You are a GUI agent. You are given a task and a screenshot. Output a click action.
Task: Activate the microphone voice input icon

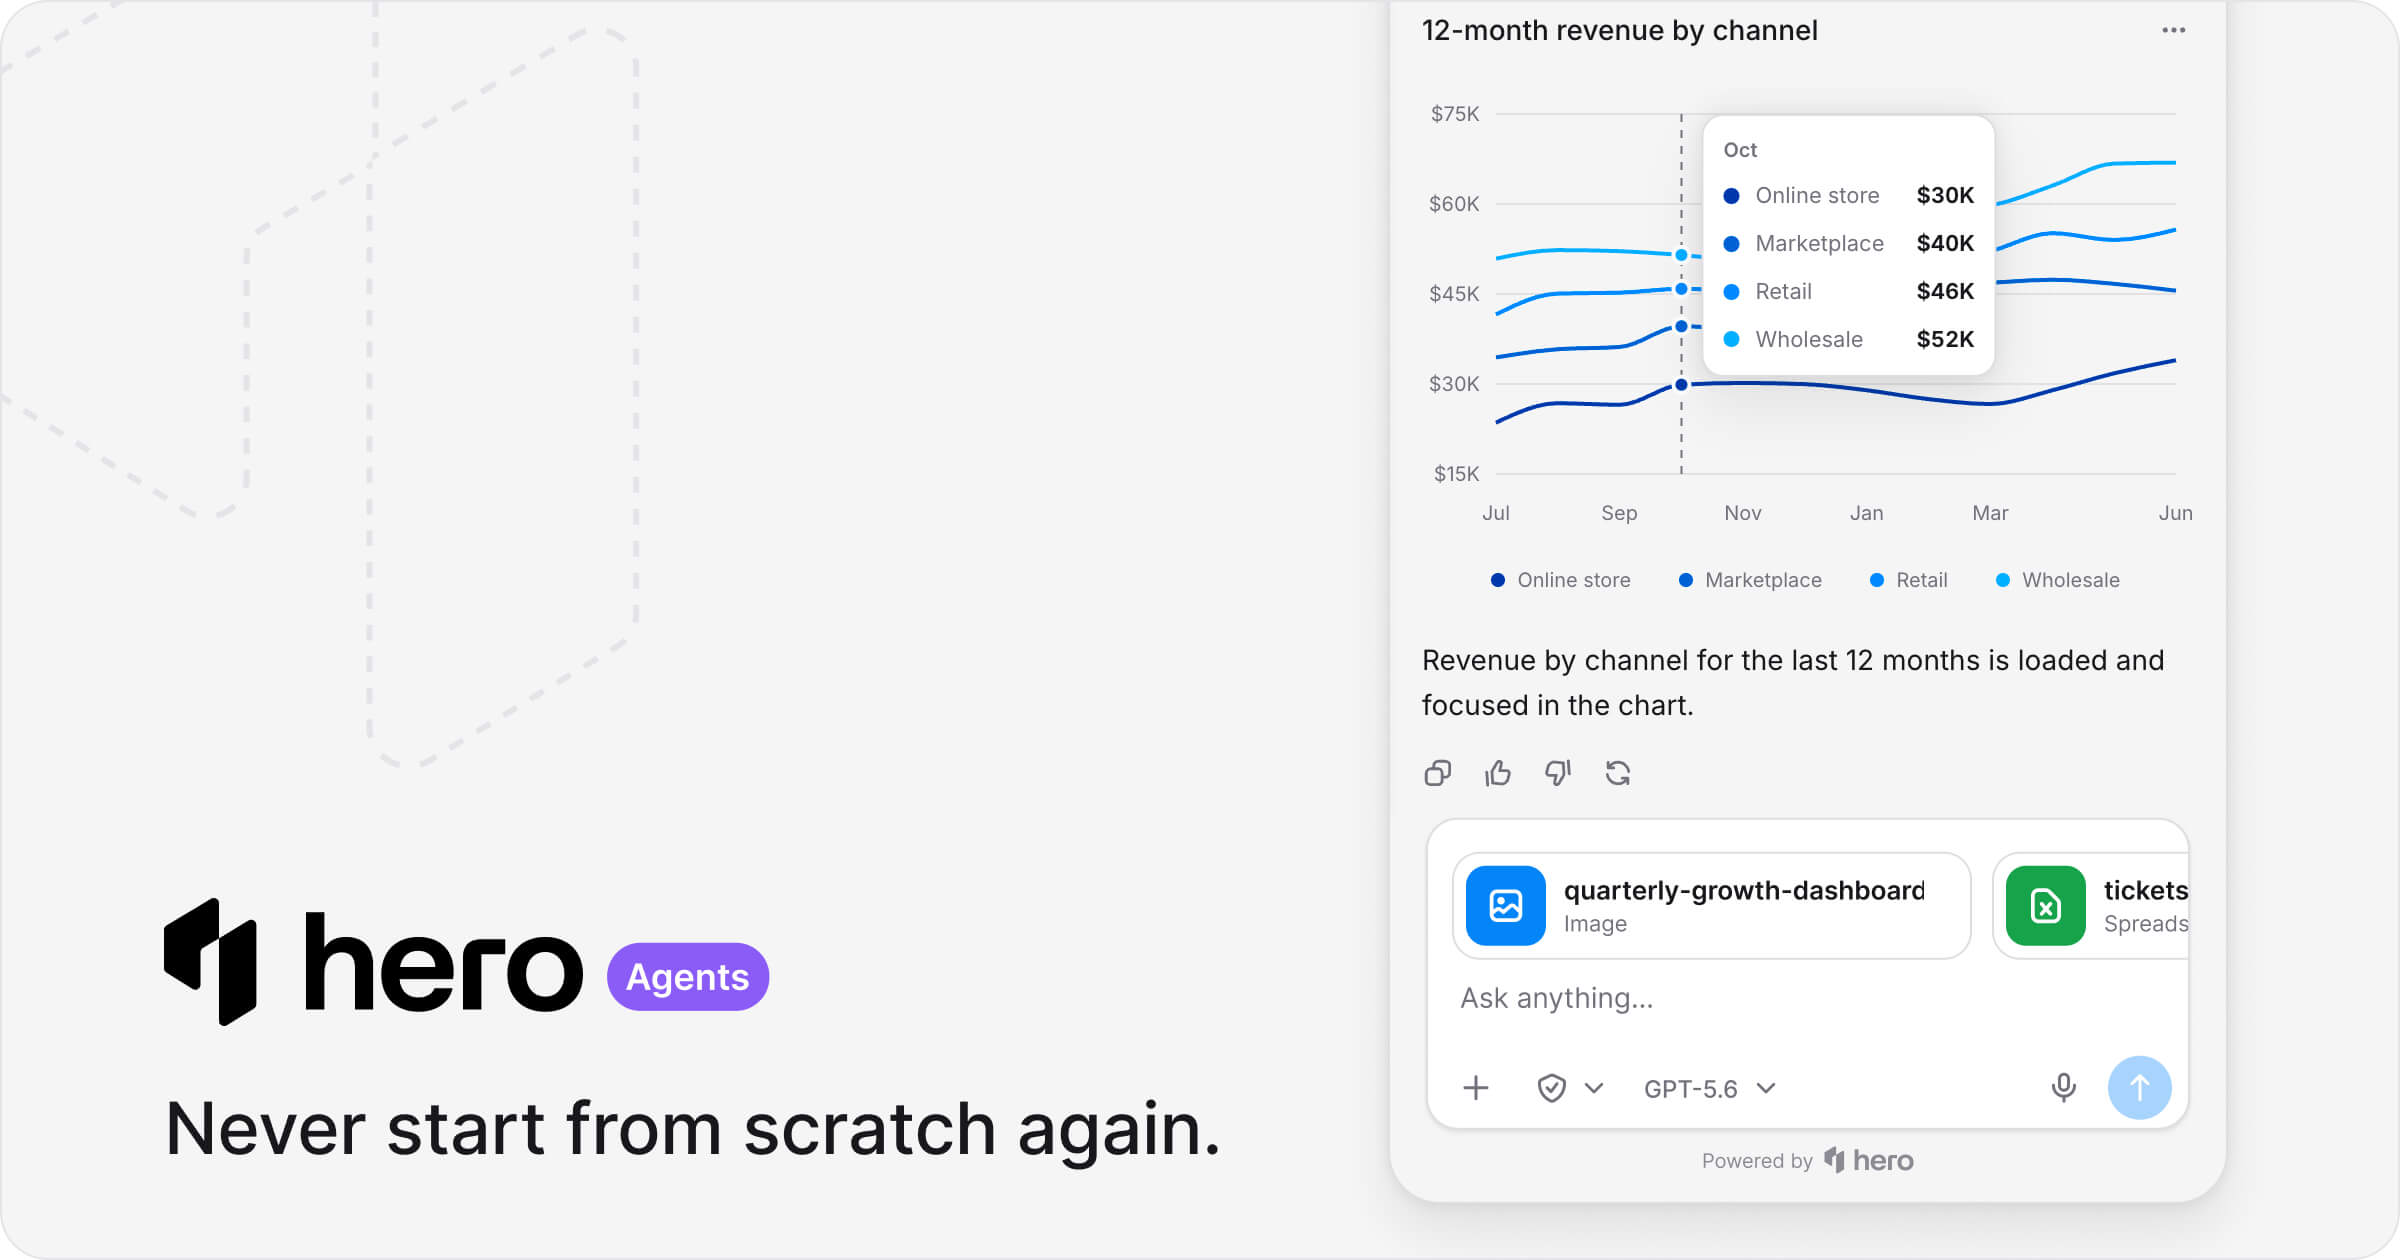click(2064, 1088)
